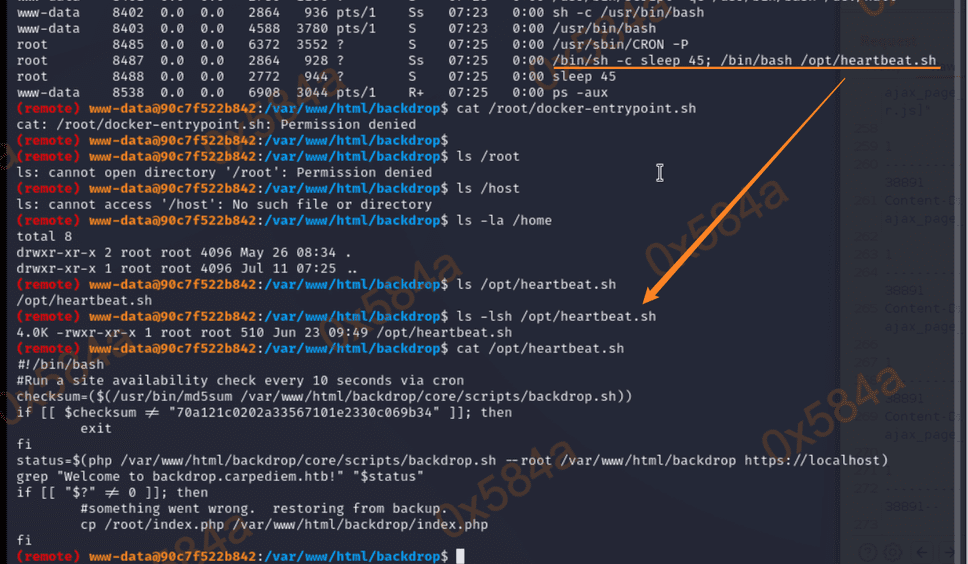Click the terminal cursor at last prompt
The width and height of the screenshot is (968, 564).
click(459, 556)
